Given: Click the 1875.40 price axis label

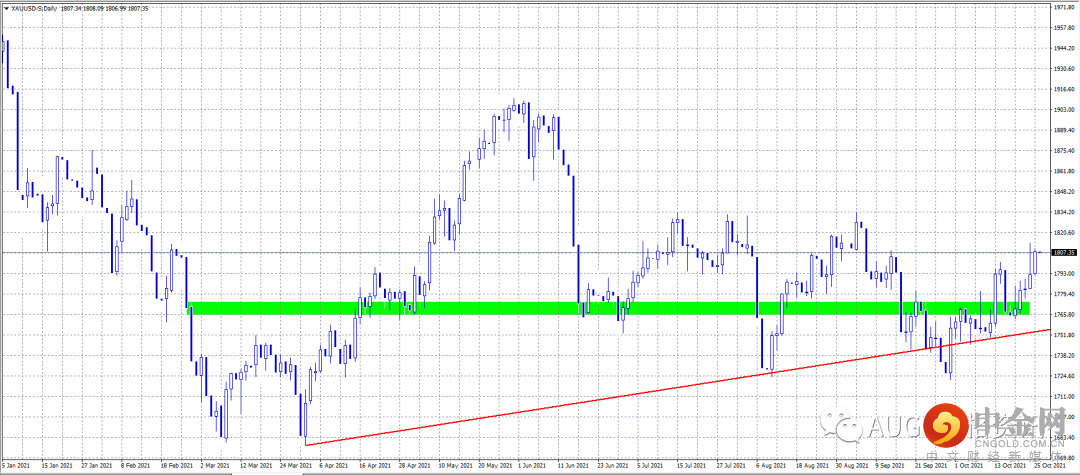Looking at the screenshot, I should 1064,150.
